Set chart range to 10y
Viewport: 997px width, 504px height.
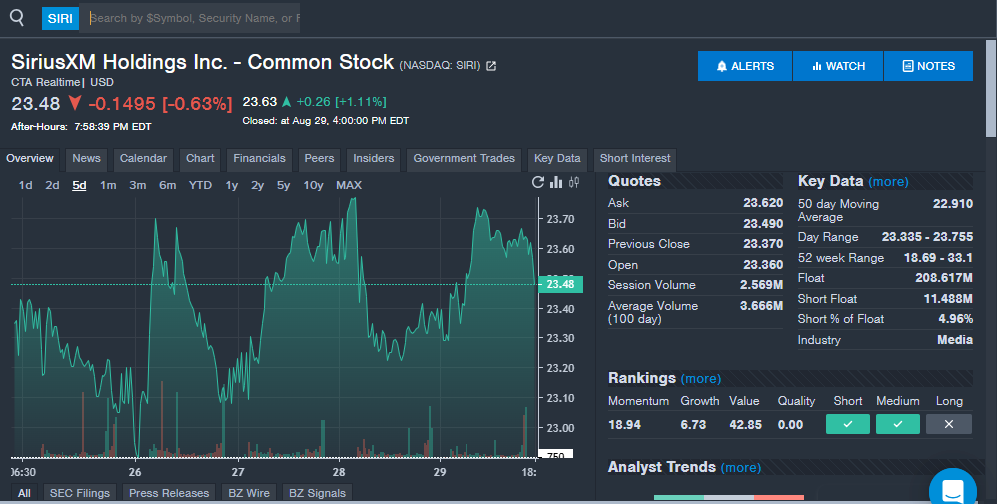pyautogui.click(x=313, y=185)
